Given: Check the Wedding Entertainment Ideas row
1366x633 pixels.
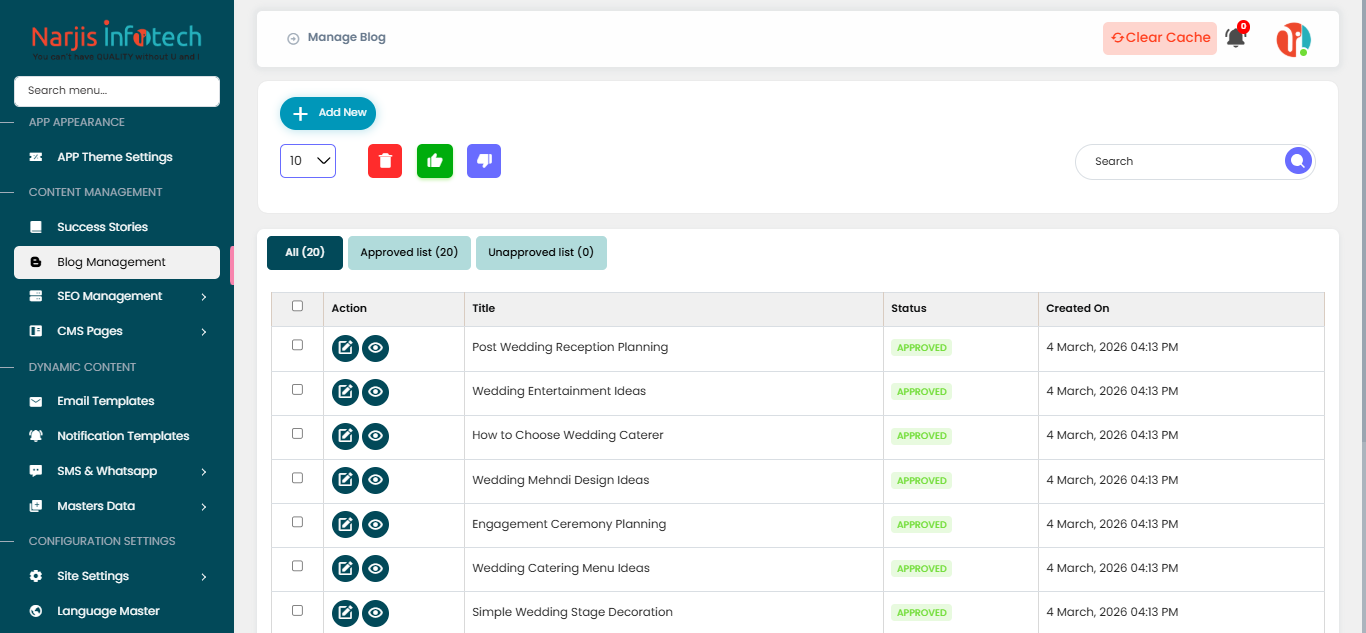Looking at the screenshot, I should [x=297, y=389].
